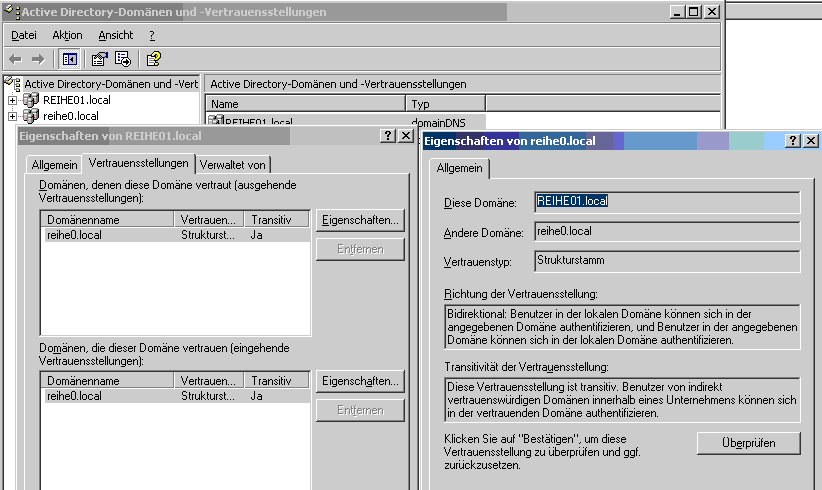This screenshot has height=490, width=822.
Task: Click Transitiv column header in incoming list
Action: click(277, 380)
